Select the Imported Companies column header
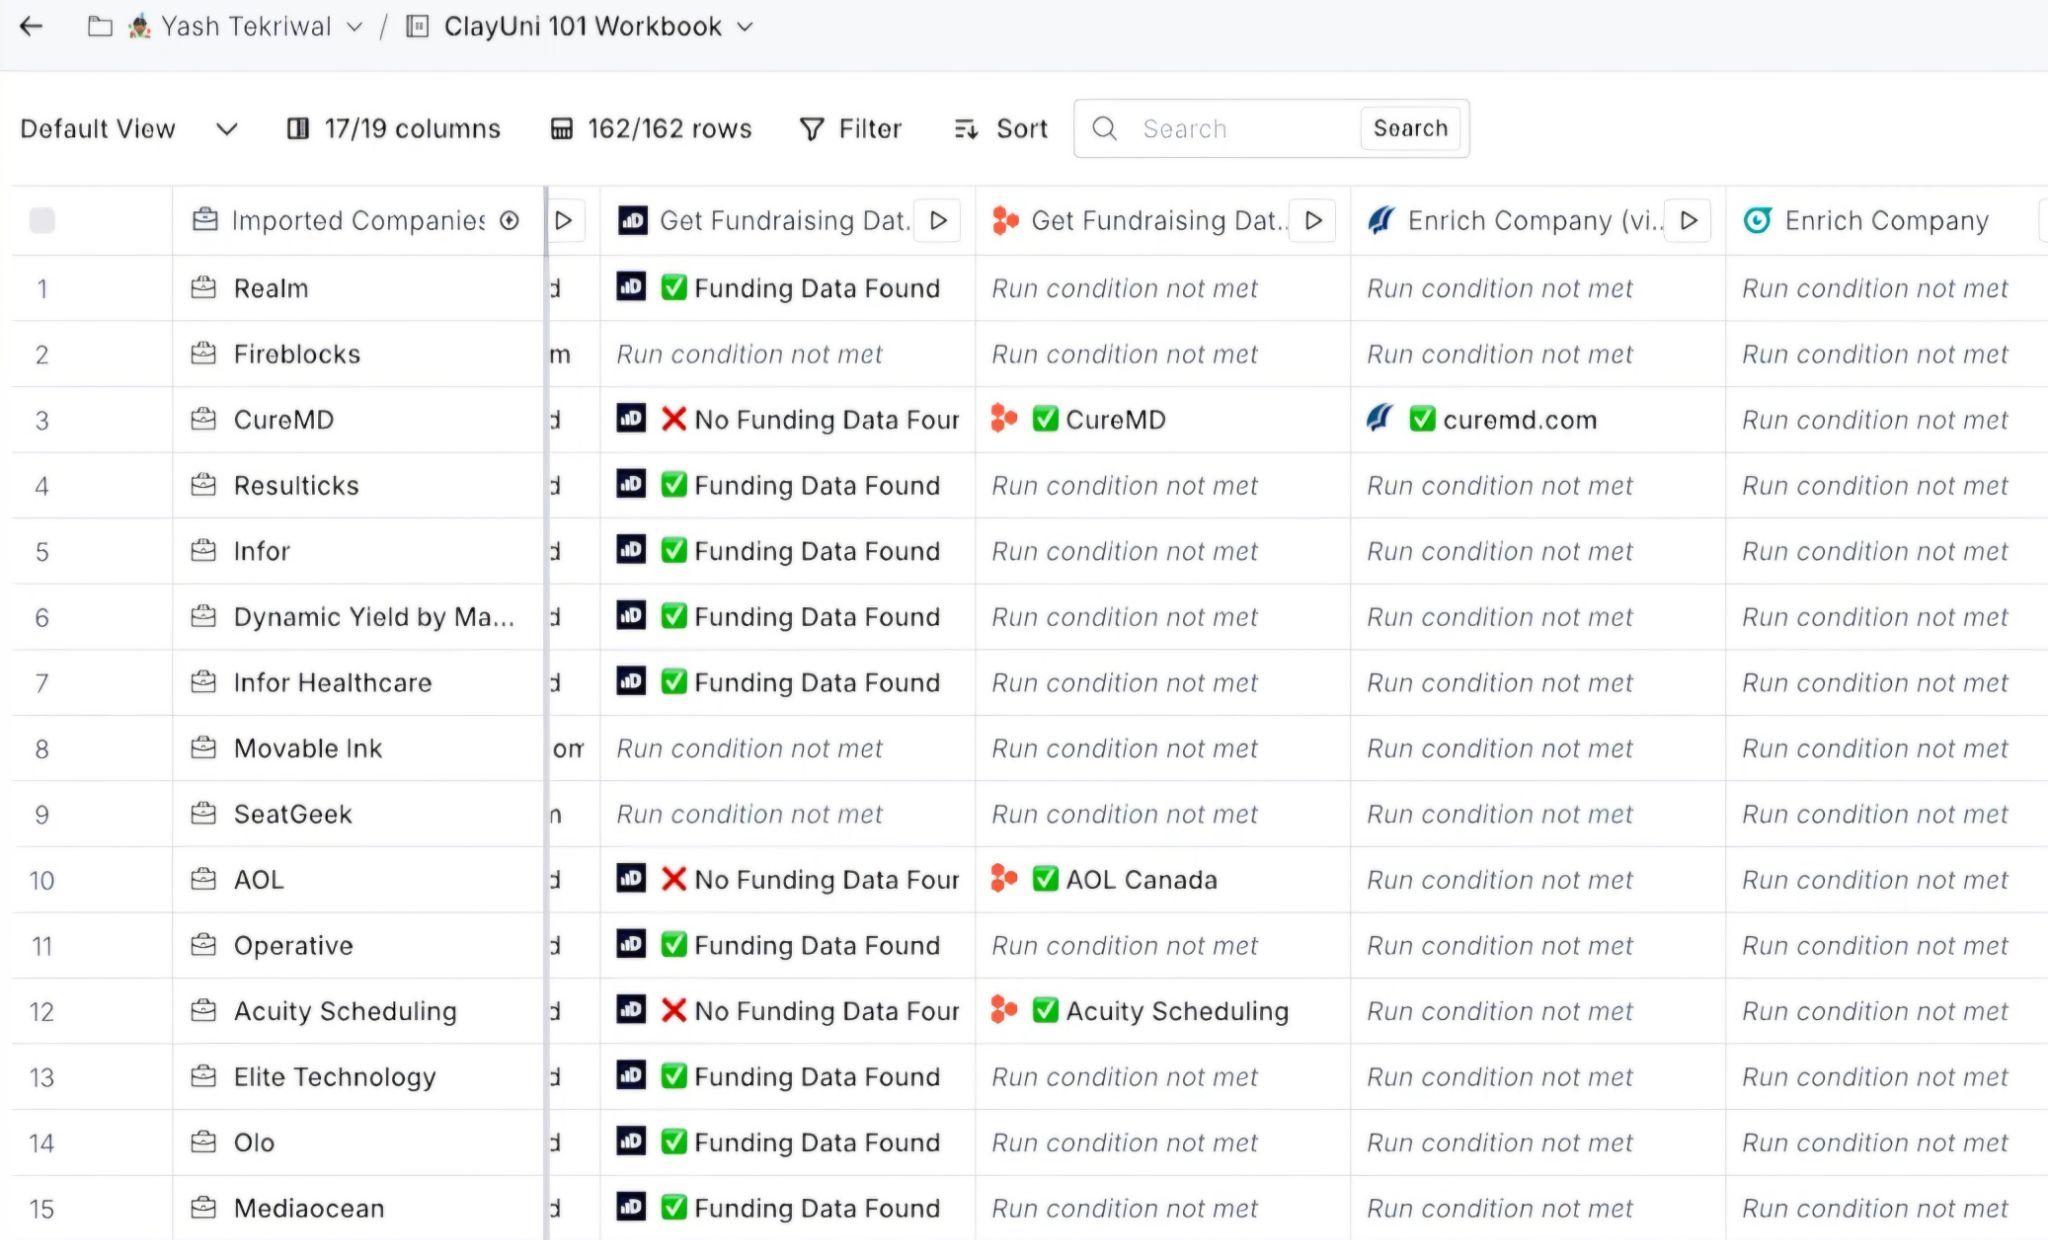This screenshot has height=1240, width=2048. click(358, 220)
